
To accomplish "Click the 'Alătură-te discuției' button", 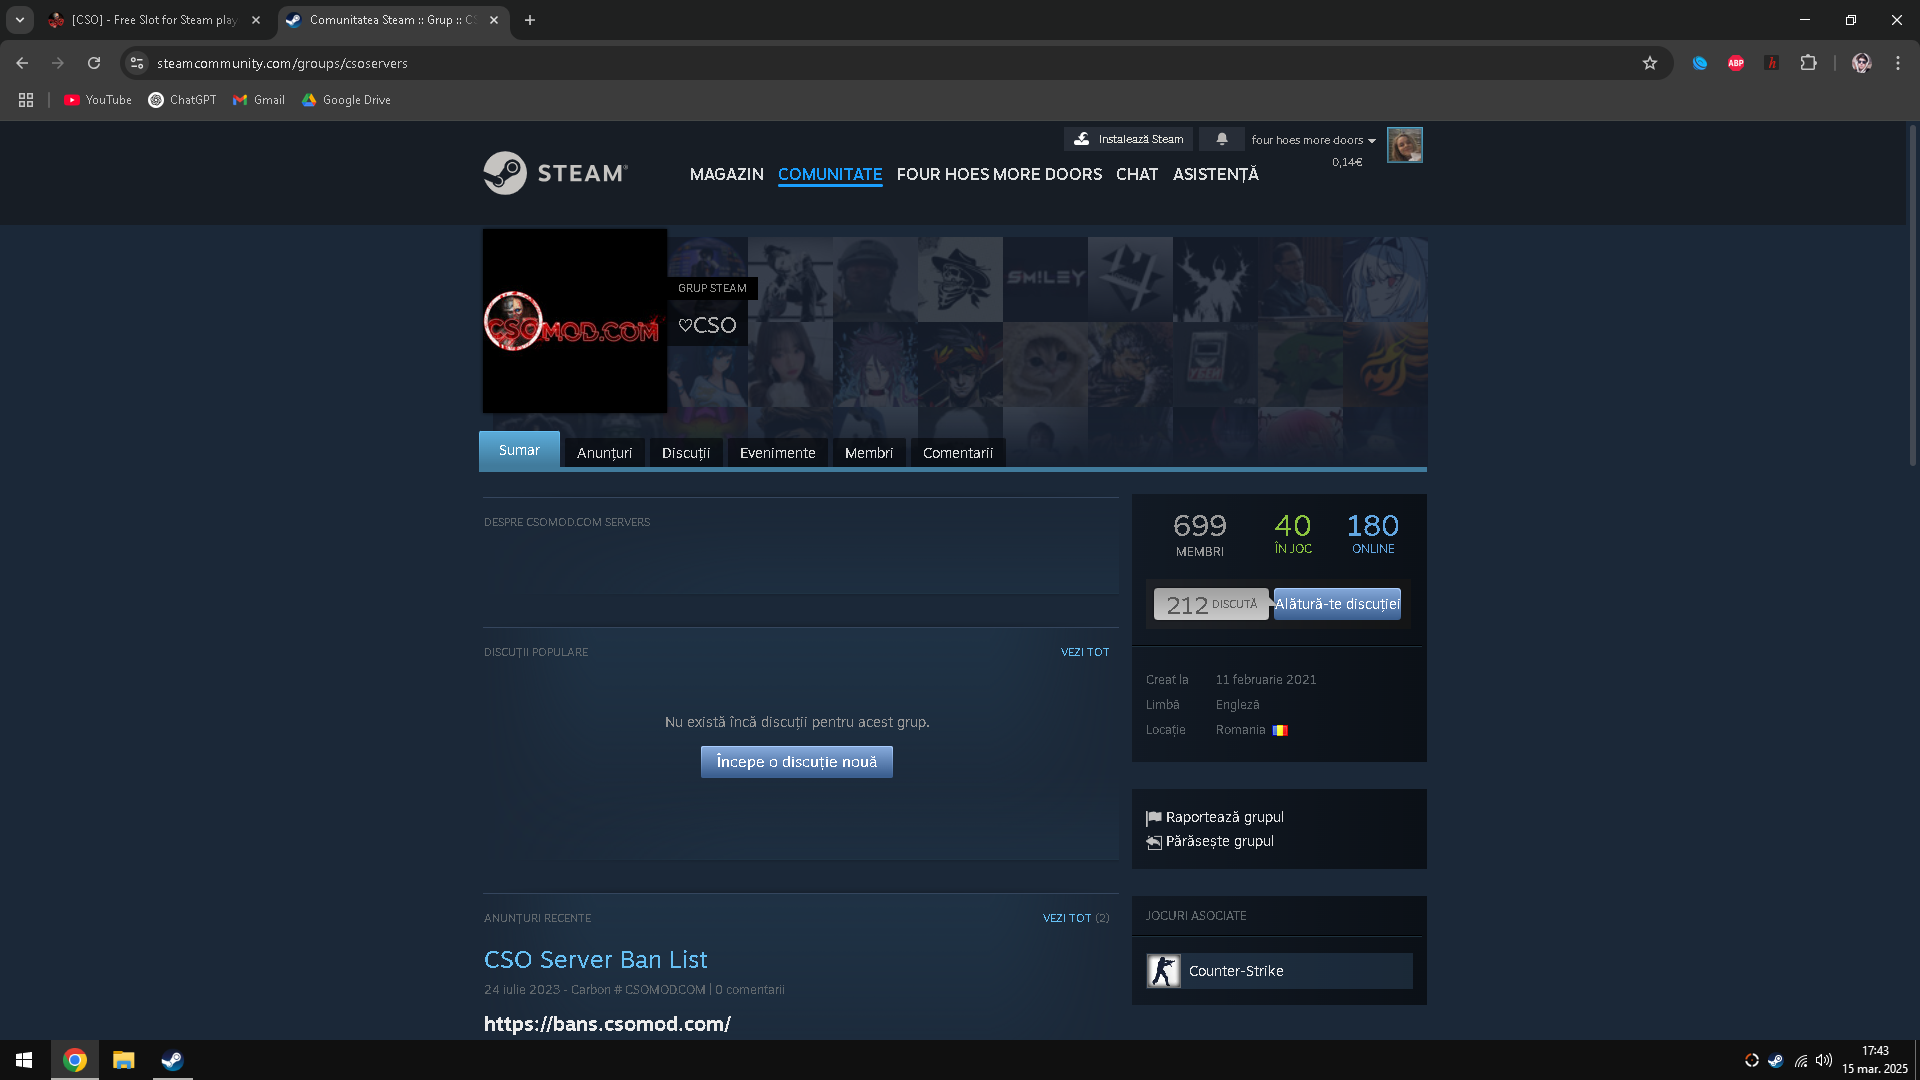I will pyautogui.click(x=1336, y=604).
